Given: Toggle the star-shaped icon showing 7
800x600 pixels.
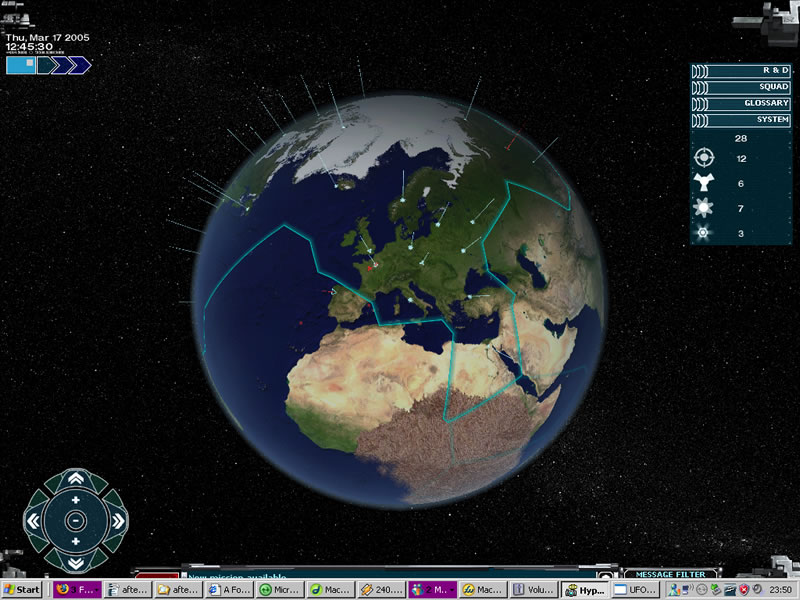Looking at the screenshot, I should pyautogui.click(x=705, y=208).
